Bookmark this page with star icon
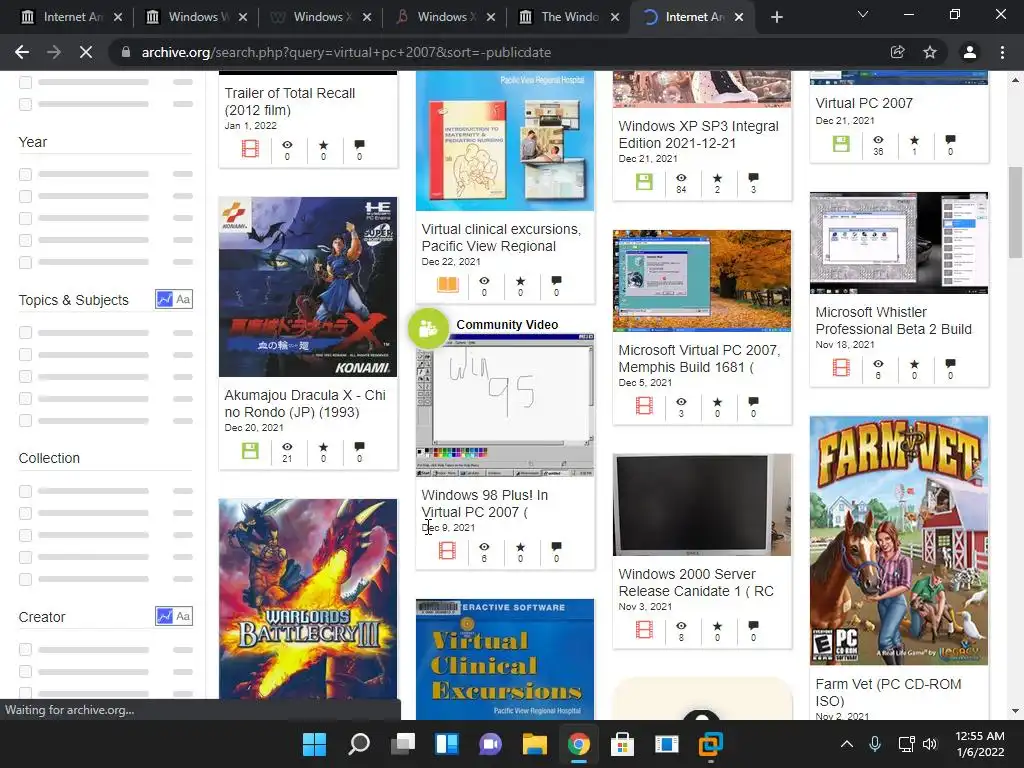The image size is (1024, 768). [930, 52]
